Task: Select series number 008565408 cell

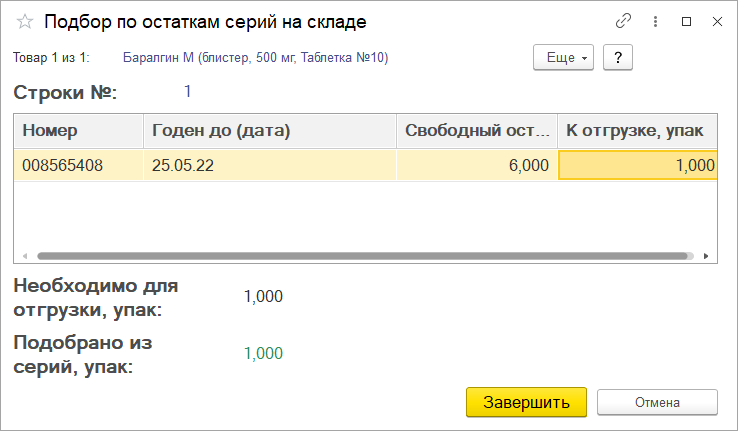Action: point(79,165)
